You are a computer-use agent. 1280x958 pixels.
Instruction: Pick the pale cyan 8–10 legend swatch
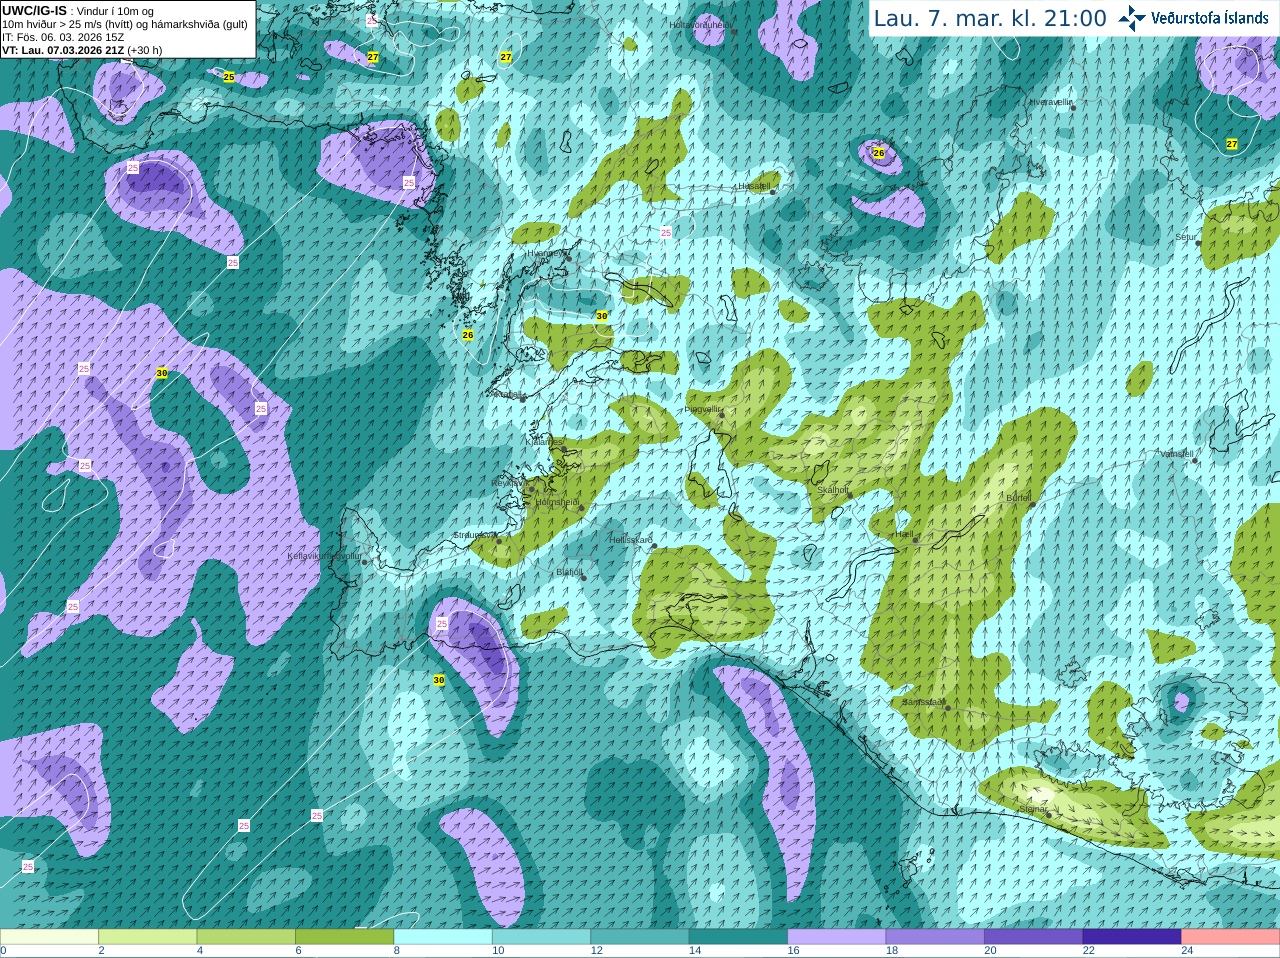click(x=443, y=937)
